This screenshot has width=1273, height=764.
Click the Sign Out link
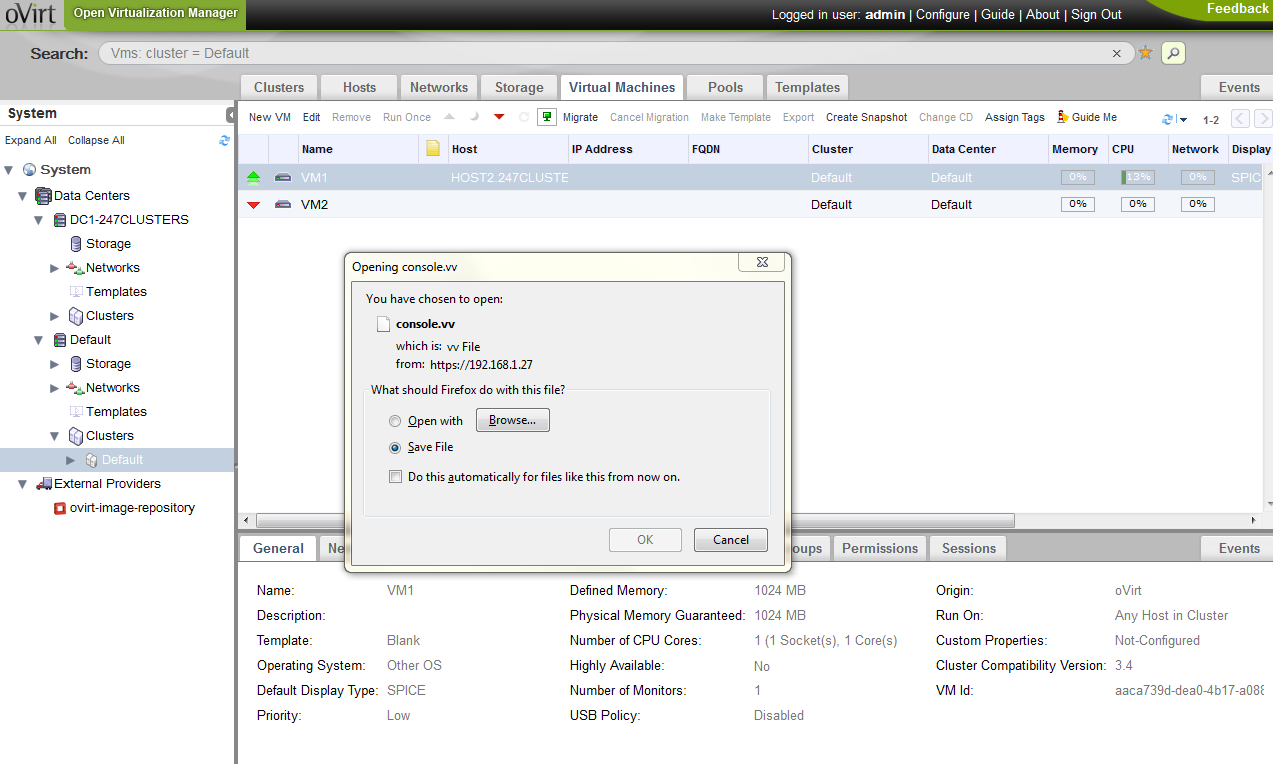(x=1096, y=14)
